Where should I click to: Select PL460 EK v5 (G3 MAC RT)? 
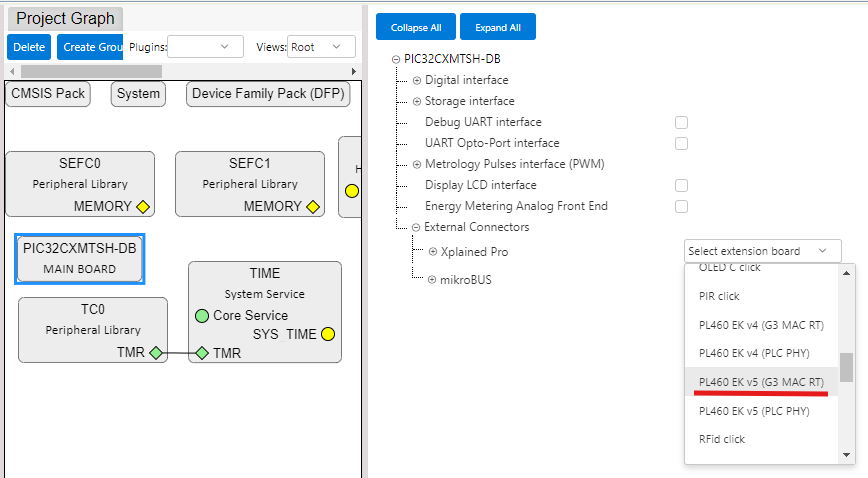click(761, 382)
